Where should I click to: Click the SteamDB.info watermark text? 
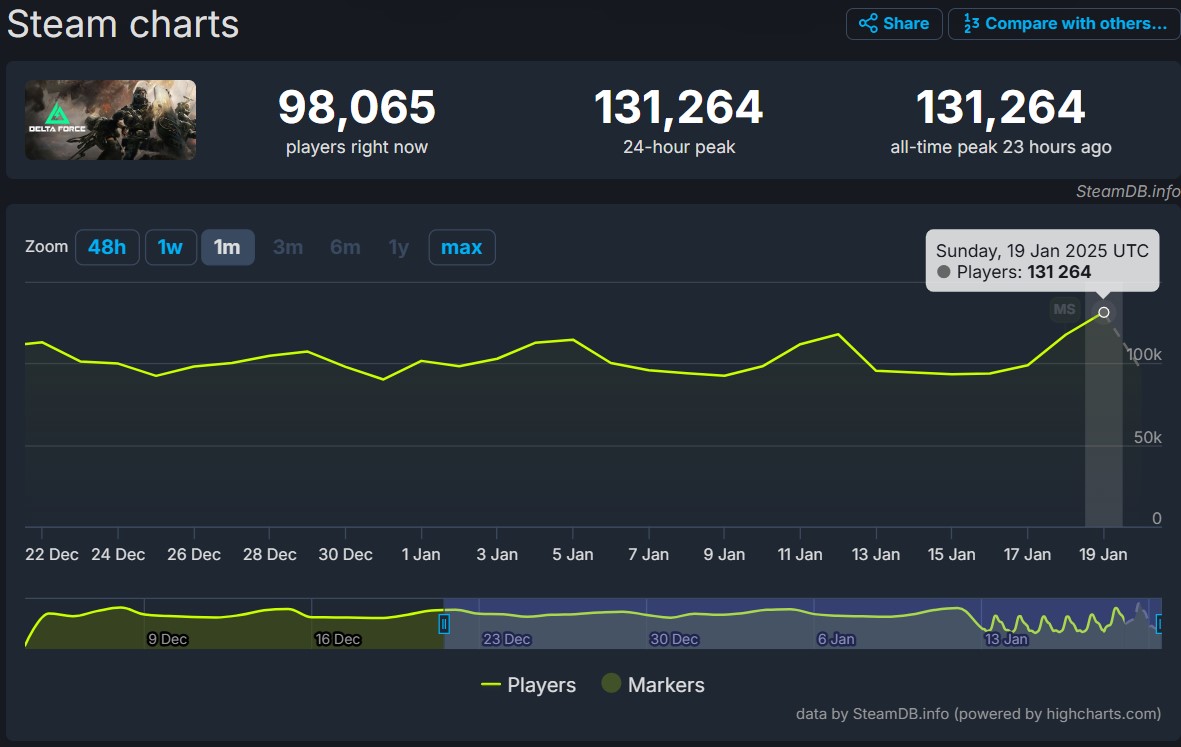[x=1128, y=191]
